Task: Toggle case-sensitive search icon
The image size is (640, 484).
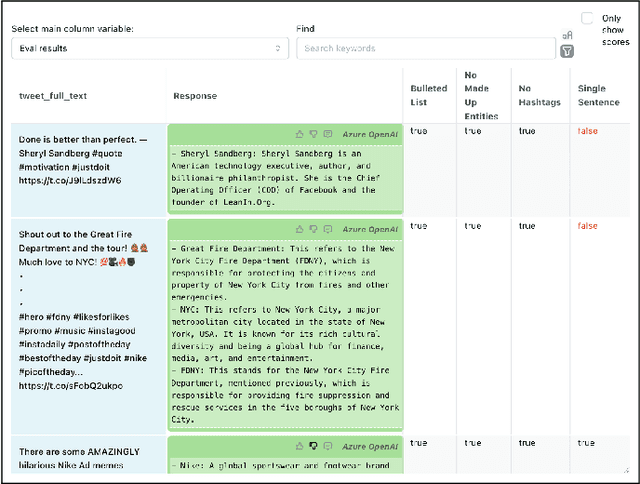Action: 567,35
